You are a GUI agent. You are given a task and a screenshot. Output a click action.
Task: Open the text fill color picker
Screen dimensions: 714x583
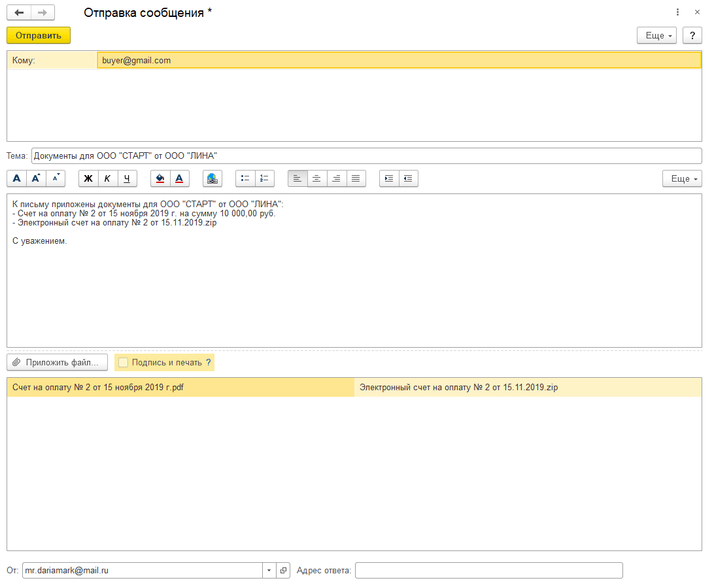159,179
